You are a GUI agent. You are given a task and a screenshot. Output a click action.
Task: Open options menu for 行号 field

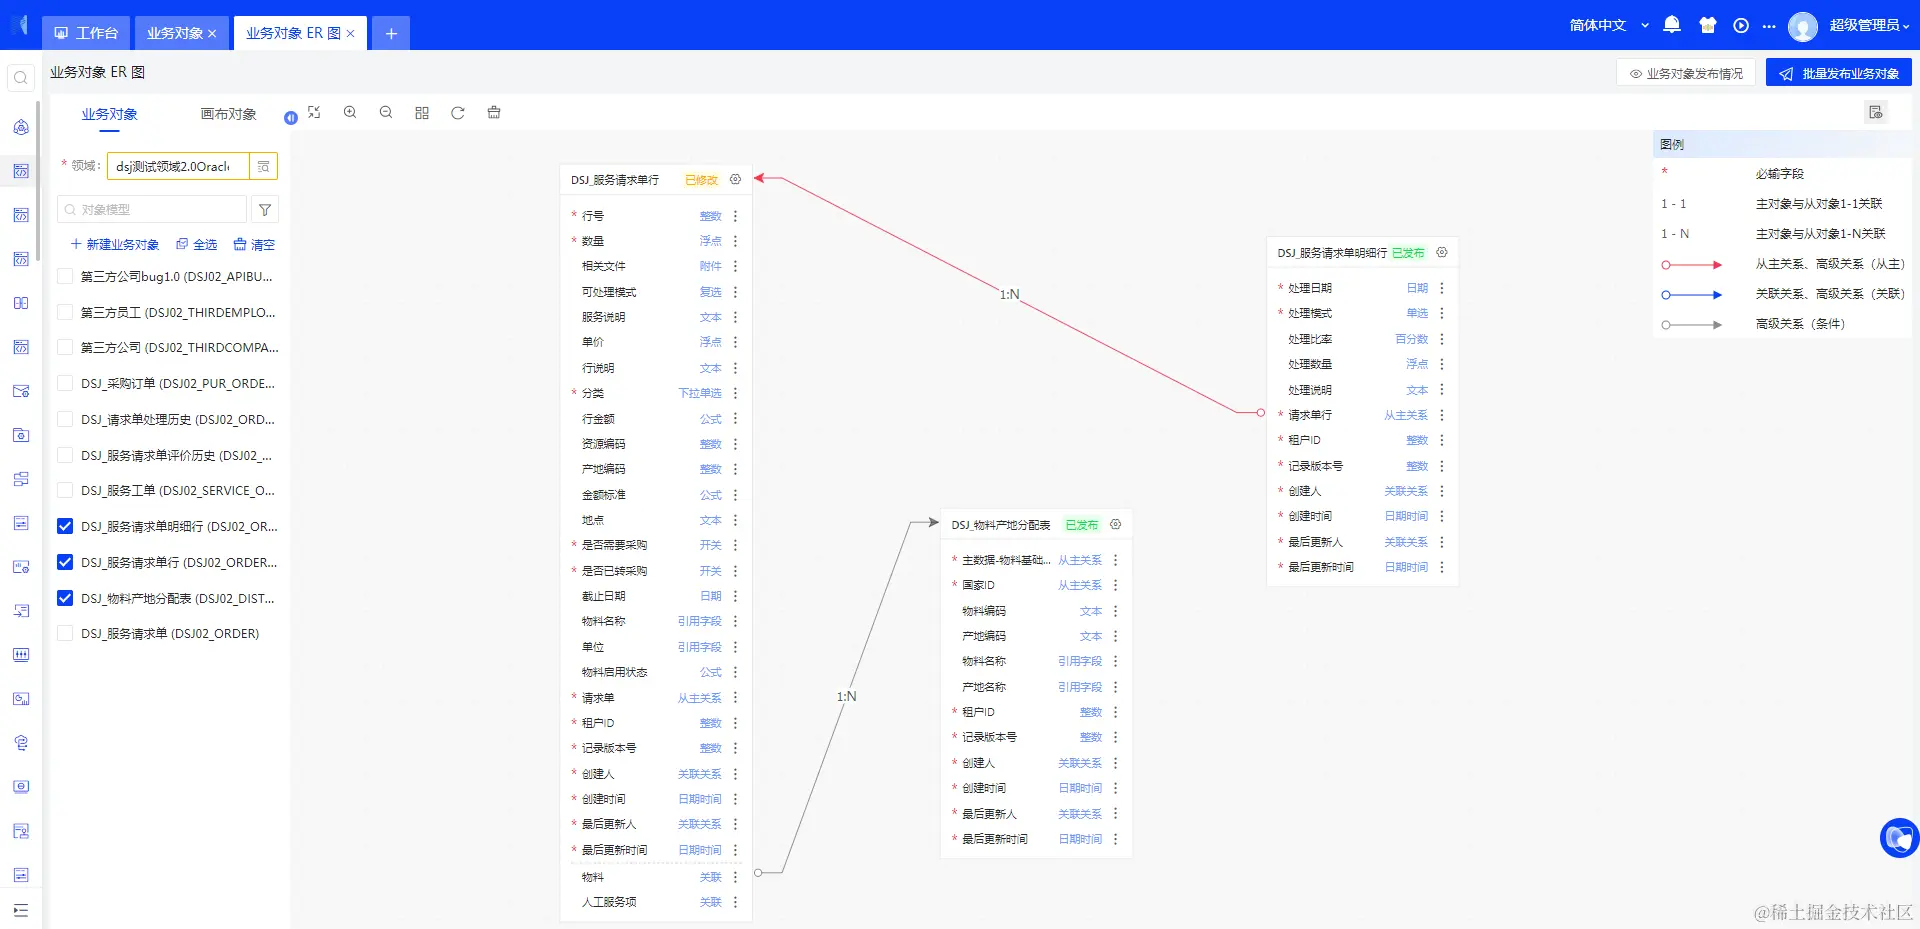[x=735, y=216]
